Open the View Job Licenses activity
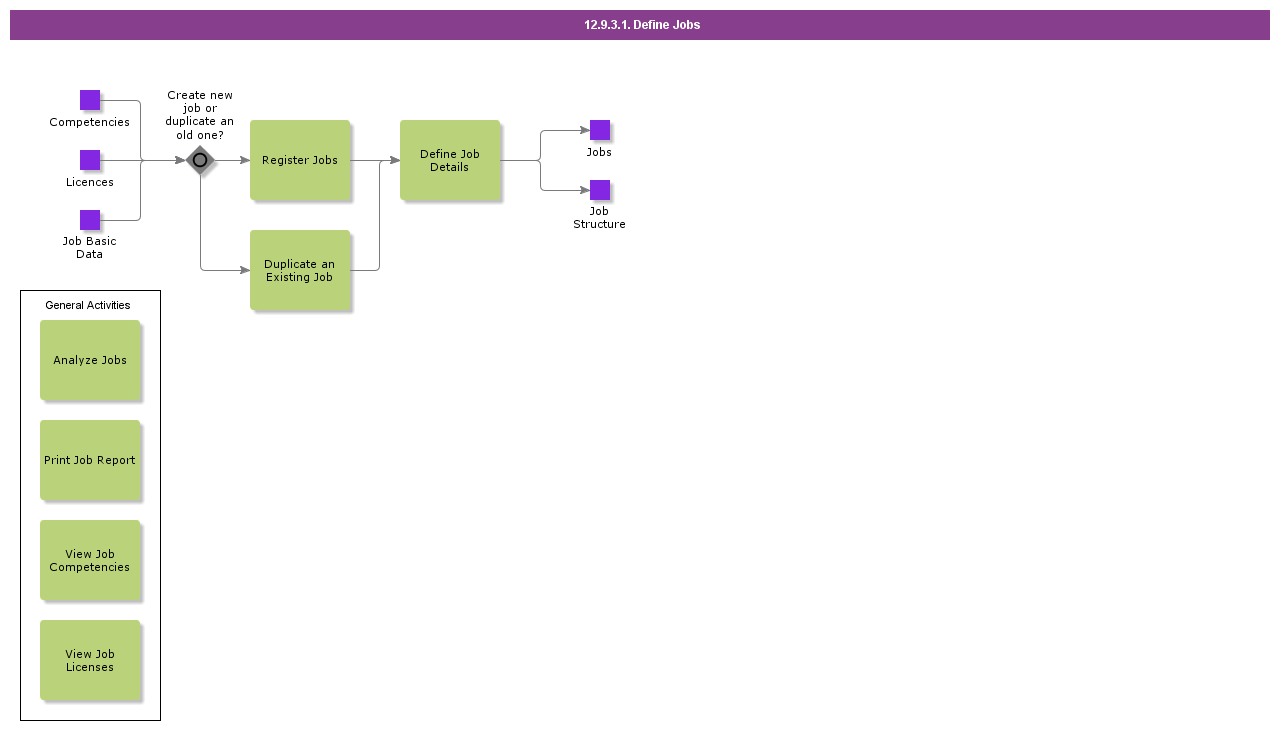 click(90, 660)
